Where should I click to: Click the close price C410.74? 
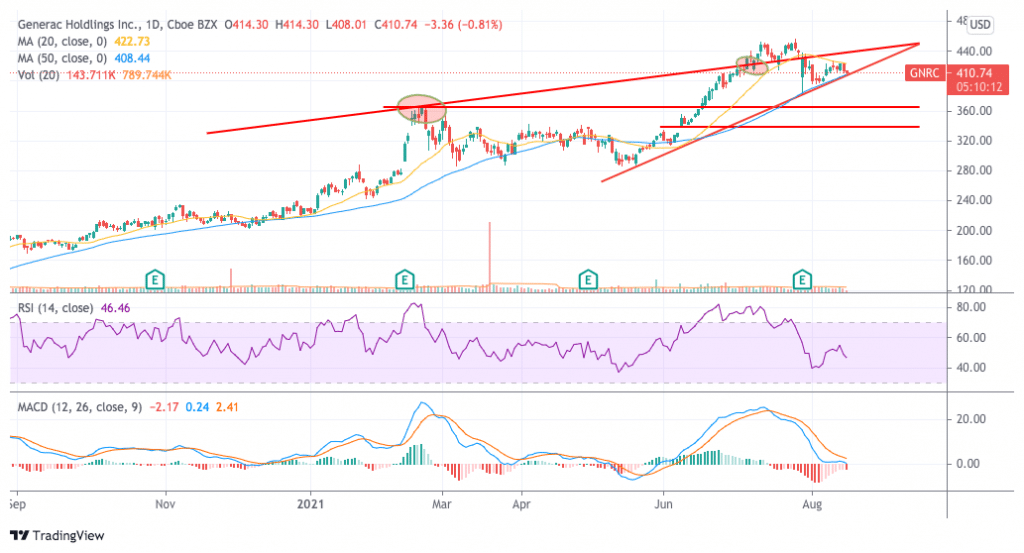[396, 25]
